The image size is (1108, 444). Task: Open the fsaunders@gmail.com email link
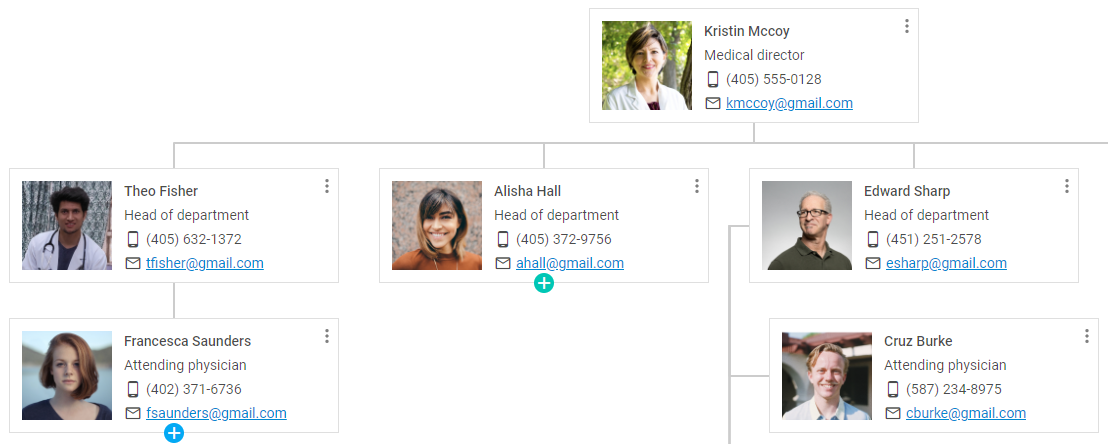[x=216, y=413]
